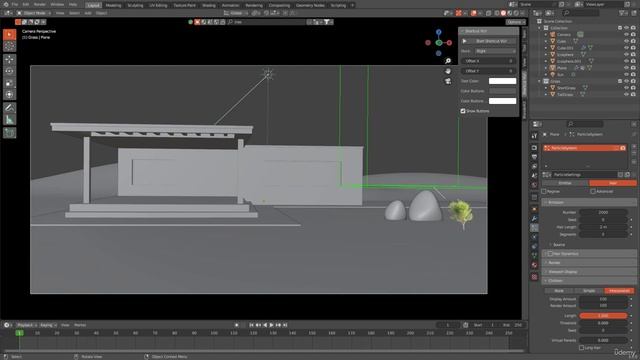The width and height of the screenshot is (640, 360).
Task: Select the Annotate tool
Action: [x=9, y=108]
